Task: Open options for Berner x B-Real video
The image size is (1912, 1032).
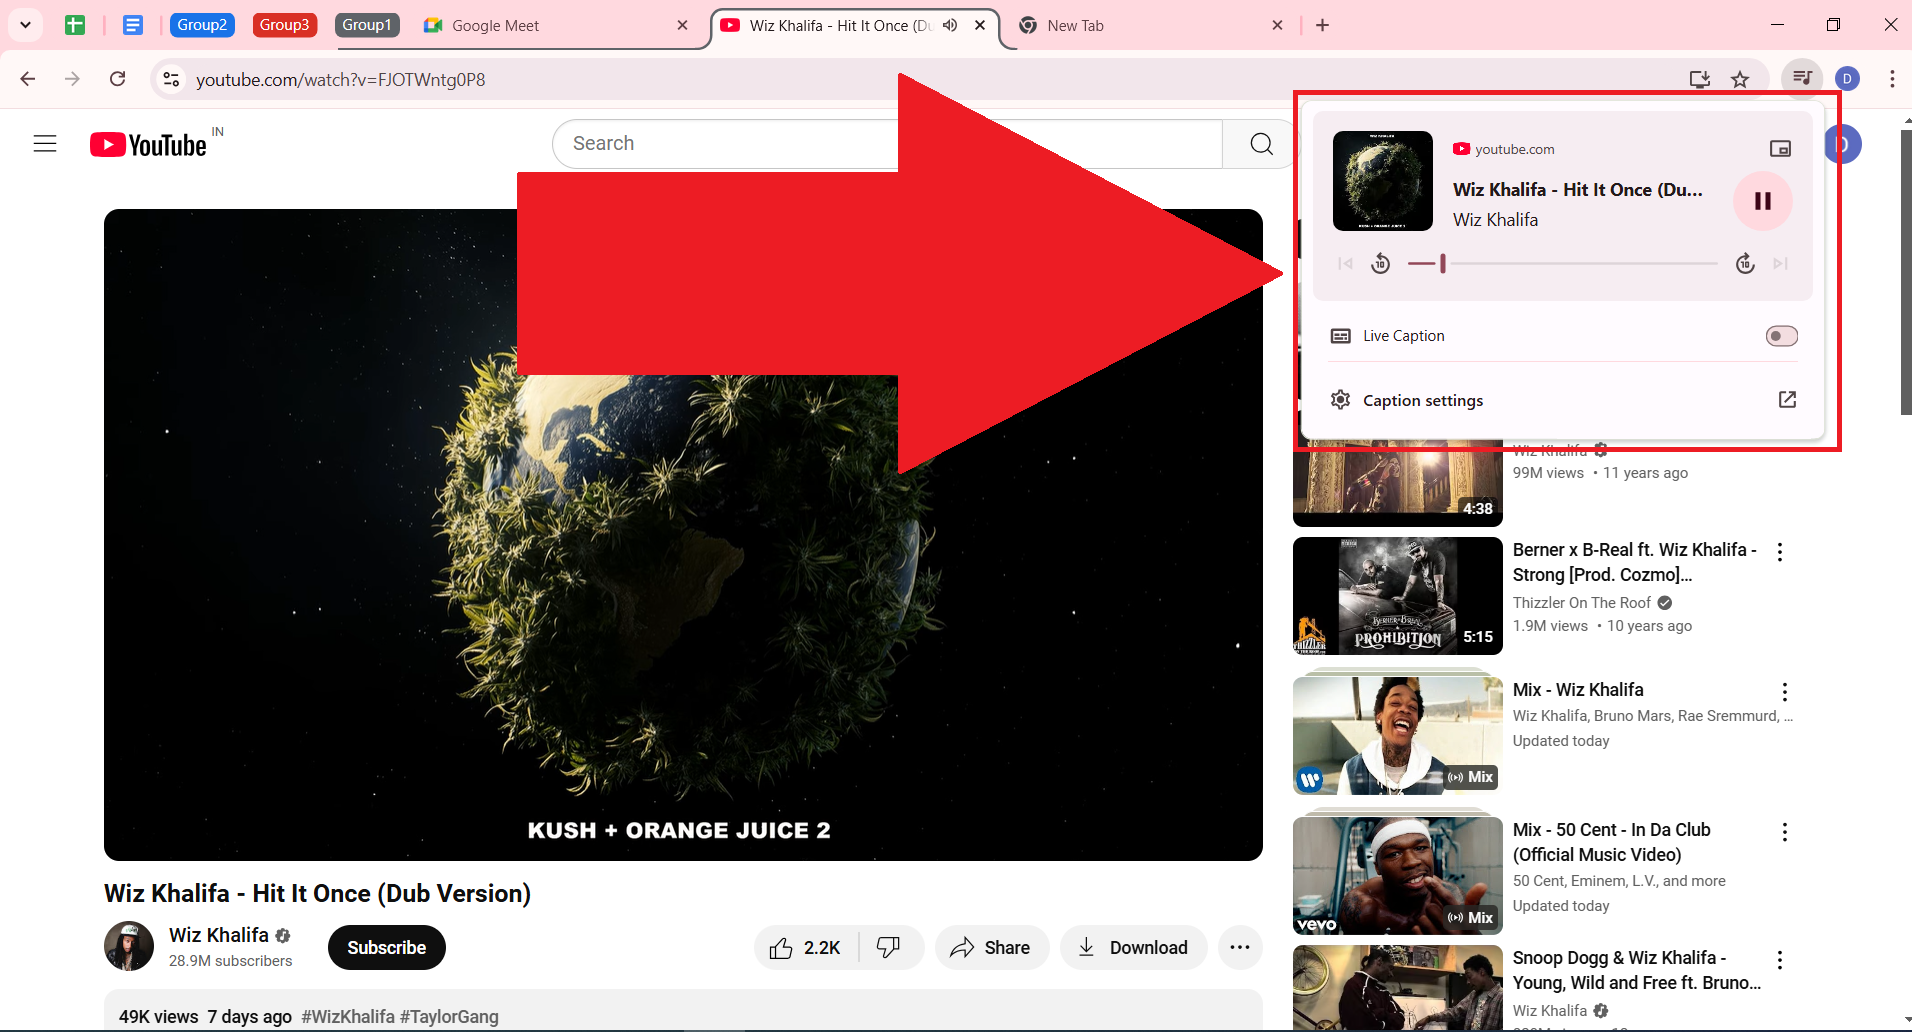Action: [1780, 552]
